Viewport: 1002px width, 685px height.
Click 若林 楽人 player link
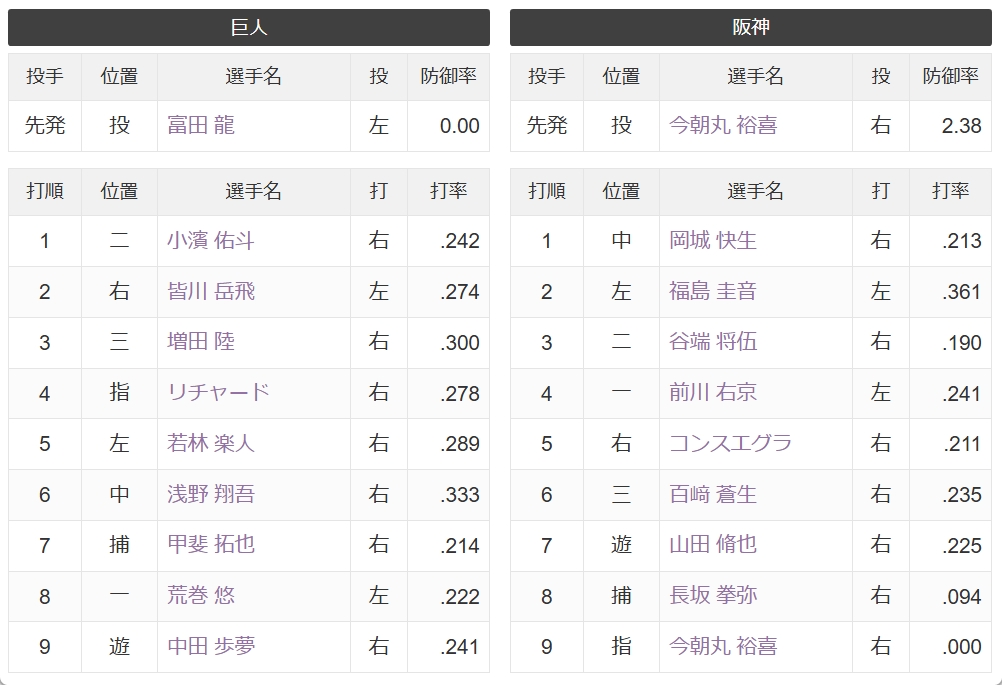click(211, 443)
